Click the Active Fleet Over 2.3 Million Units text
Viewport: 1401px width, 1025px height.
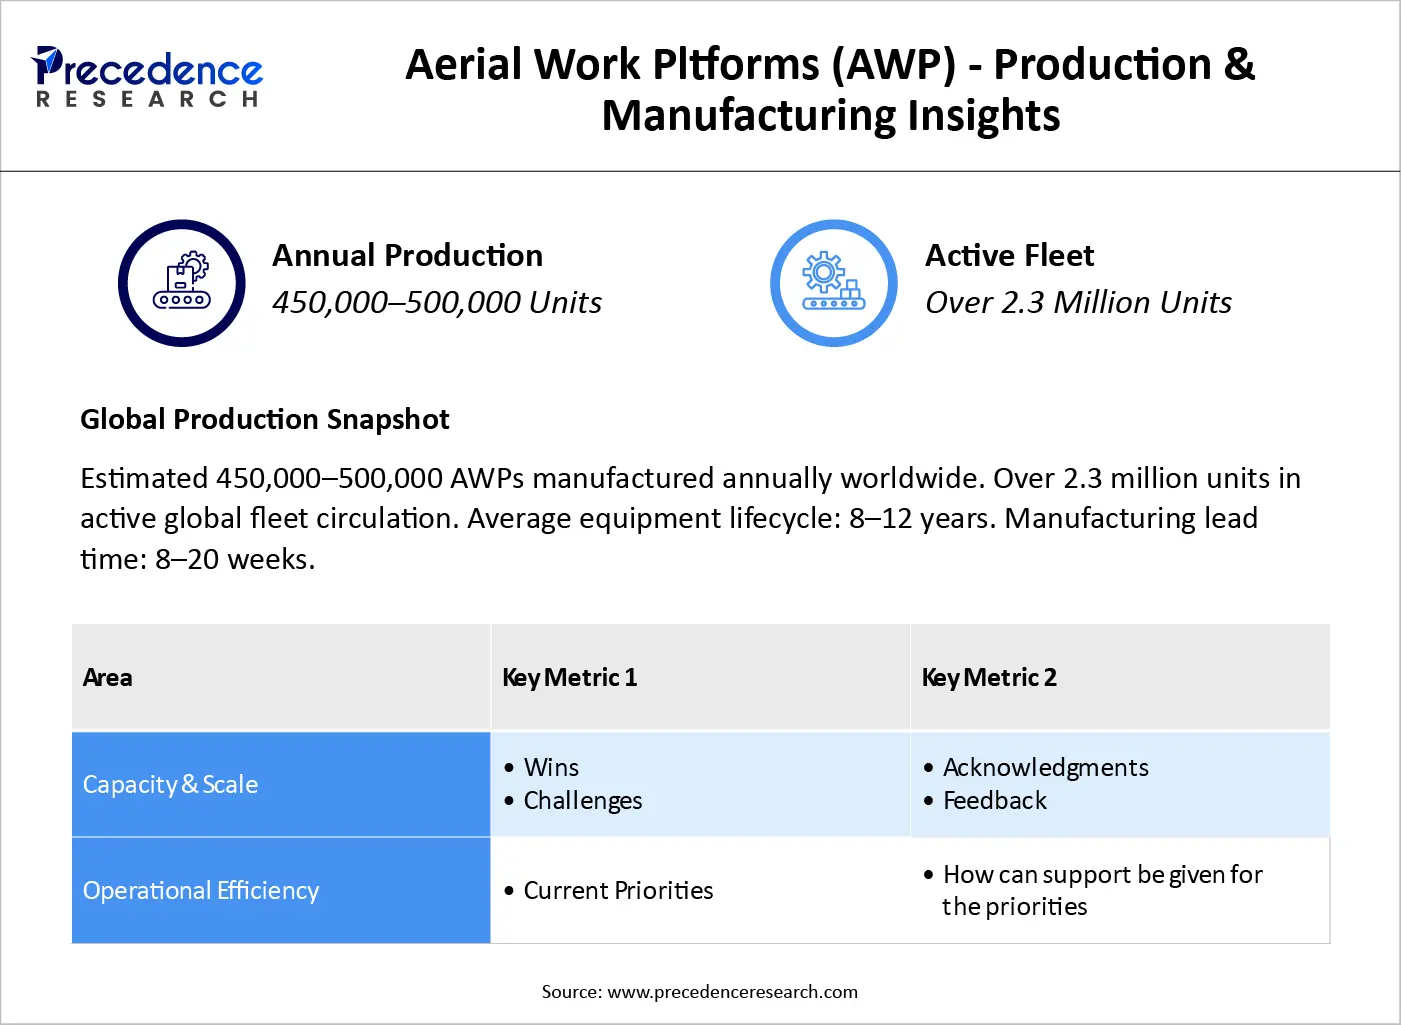(x=1079, y=302)
